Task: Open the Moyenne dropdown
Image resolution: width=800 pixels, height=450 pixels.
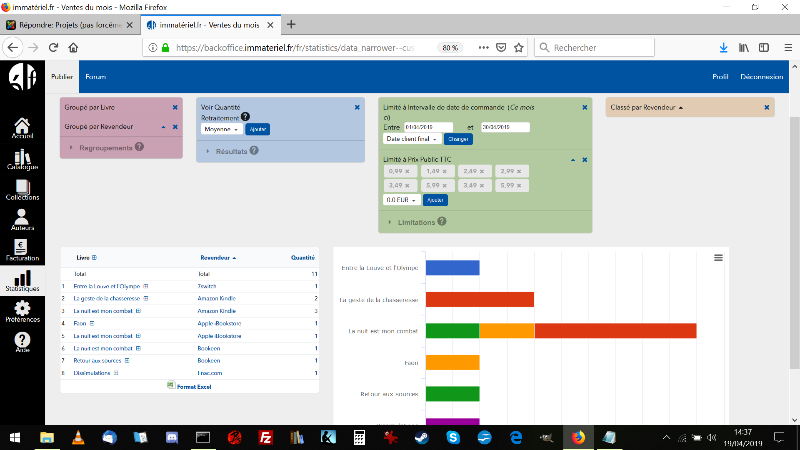Action: click(220, 129)
